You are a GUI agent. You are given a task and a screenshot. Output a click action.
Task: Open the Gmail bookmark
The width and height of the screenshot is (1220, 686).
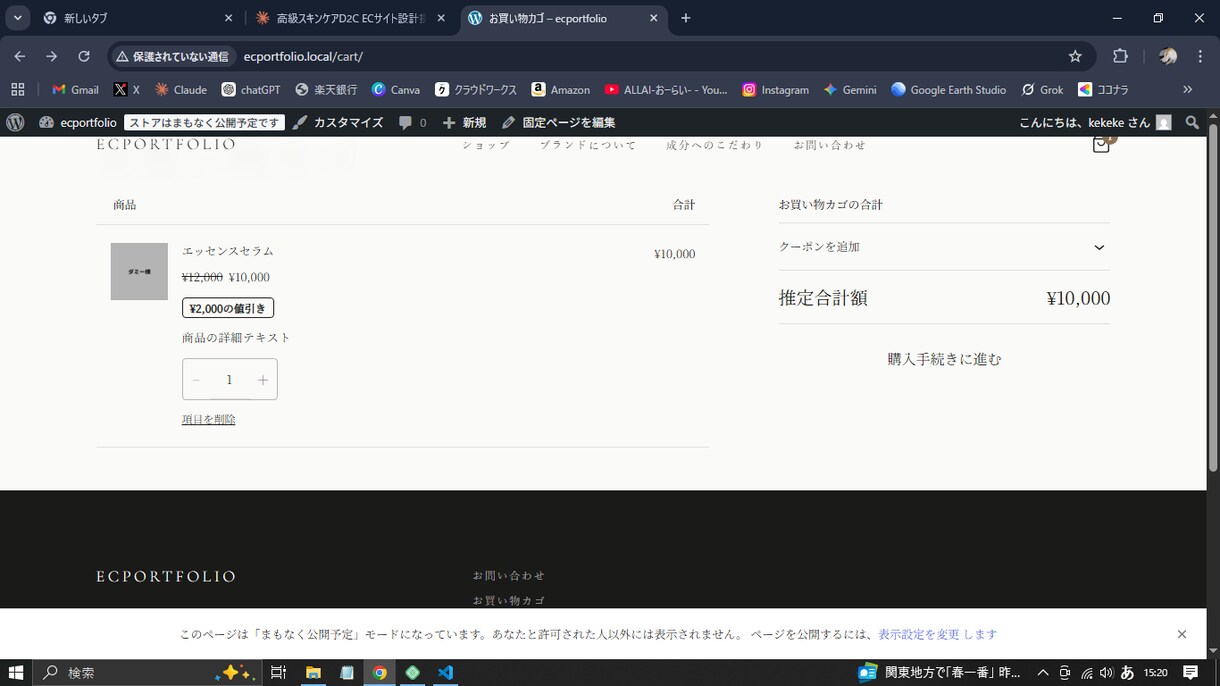pos(75,89)
